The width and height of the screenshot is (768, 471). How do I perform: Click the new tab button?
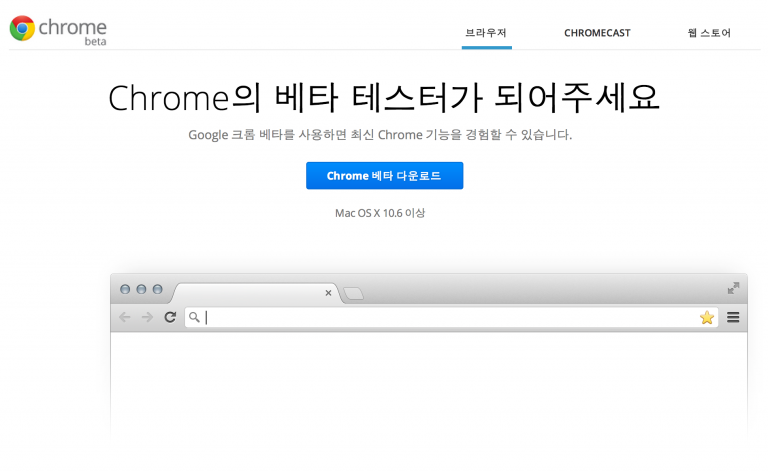tap(354, 293)
